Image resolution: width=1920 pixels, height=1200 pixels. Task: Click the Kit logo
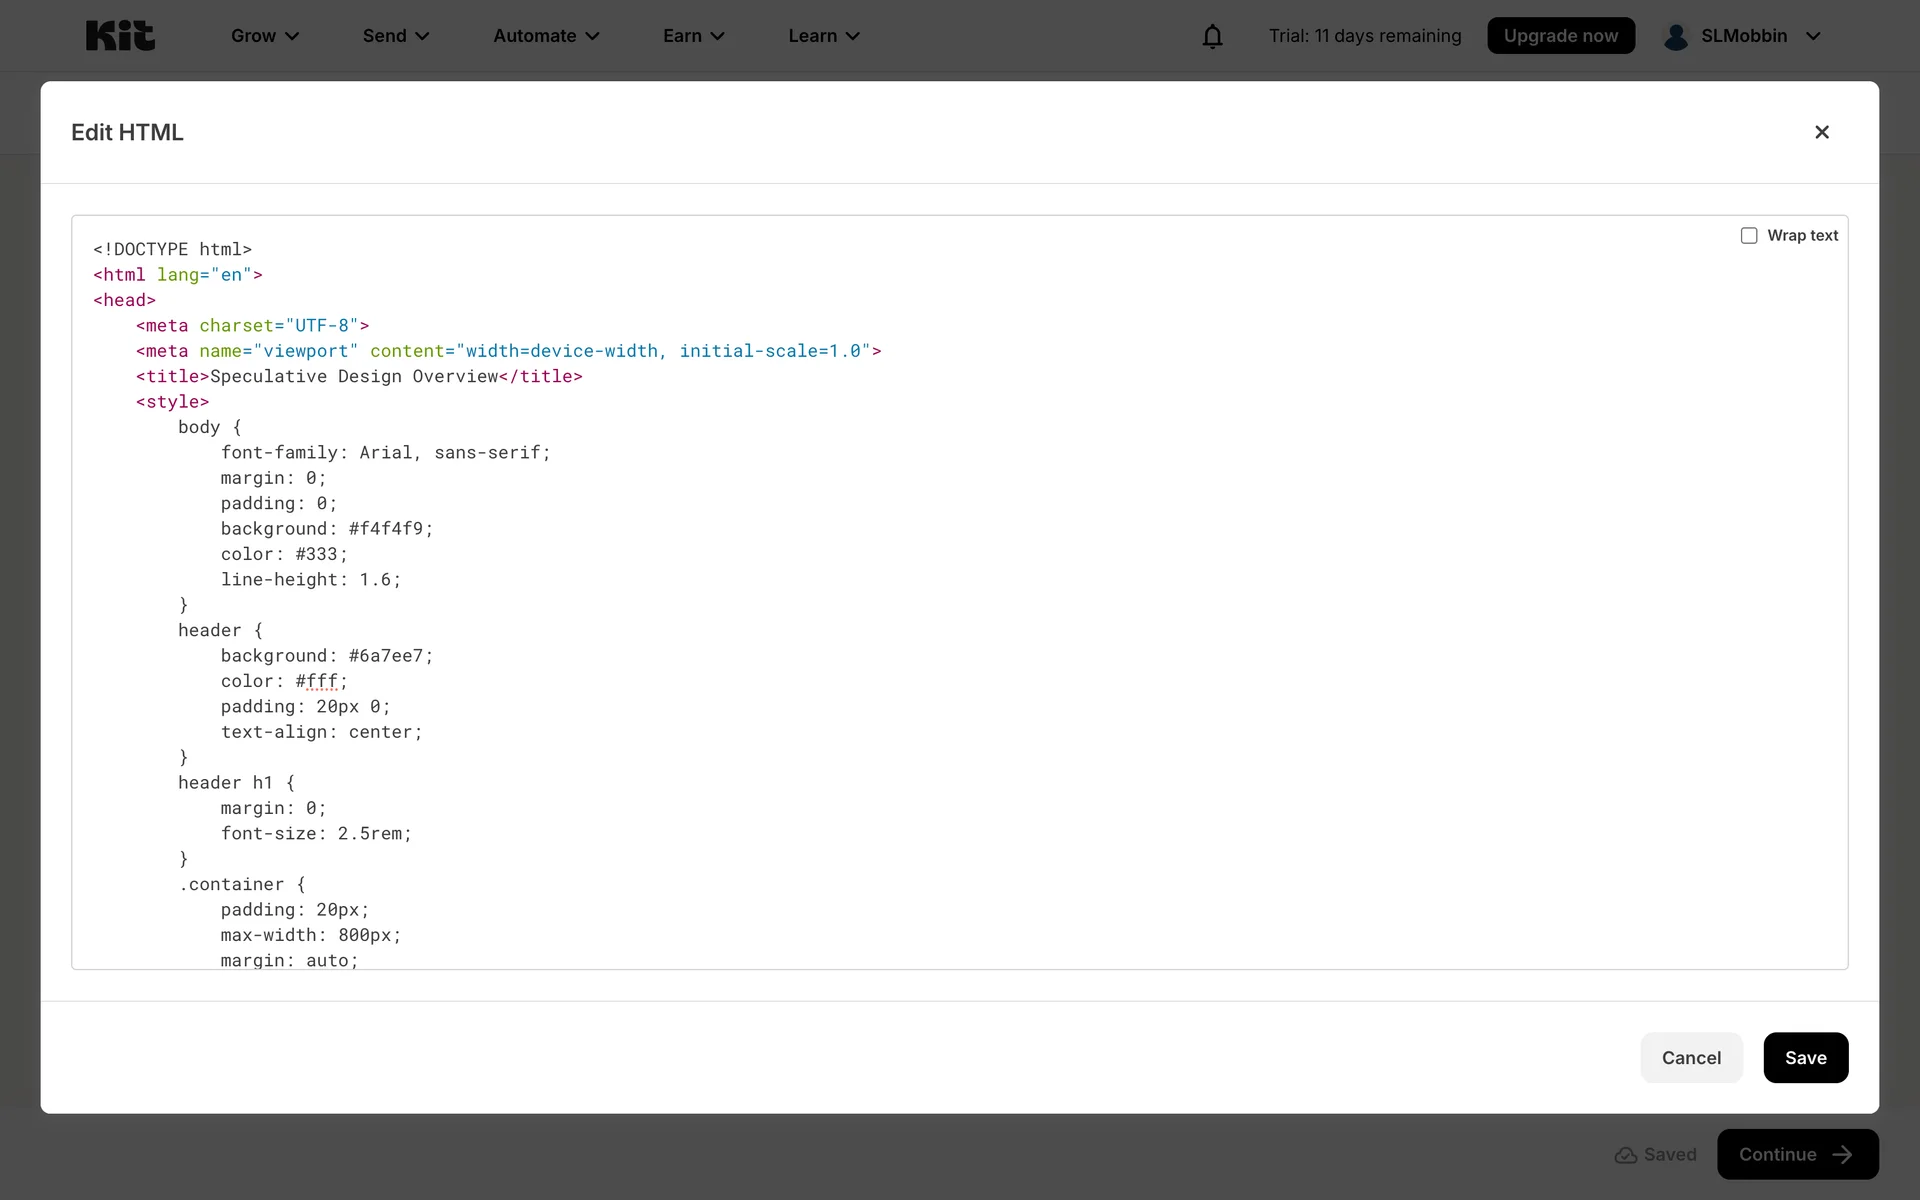[x=120, y=36]
